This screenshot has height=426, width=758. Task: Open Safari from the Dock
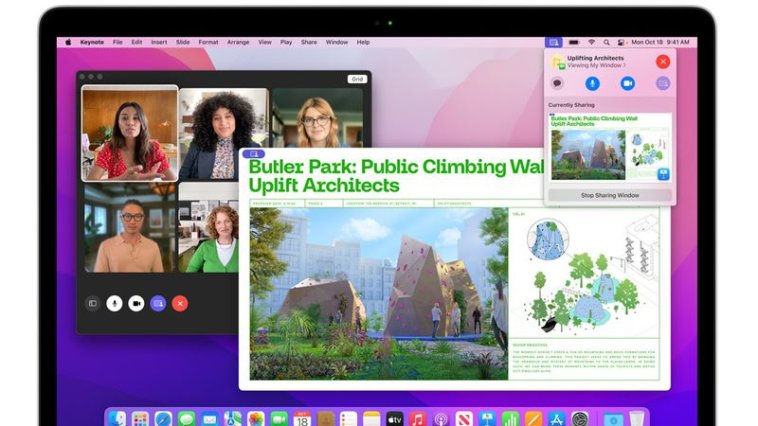pyautogui.click(x=163, y=419)
